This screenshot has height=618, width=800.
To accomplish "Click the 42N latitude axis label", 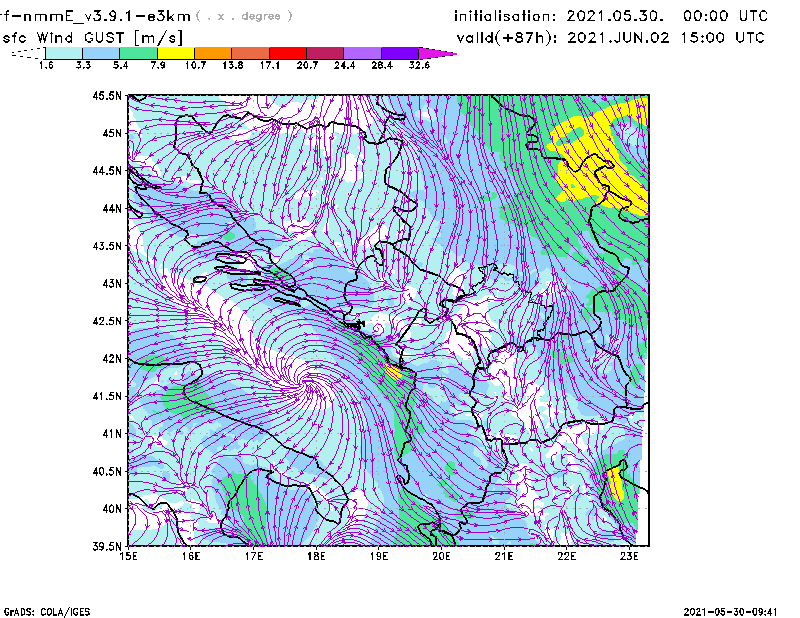I will (110, 358).
